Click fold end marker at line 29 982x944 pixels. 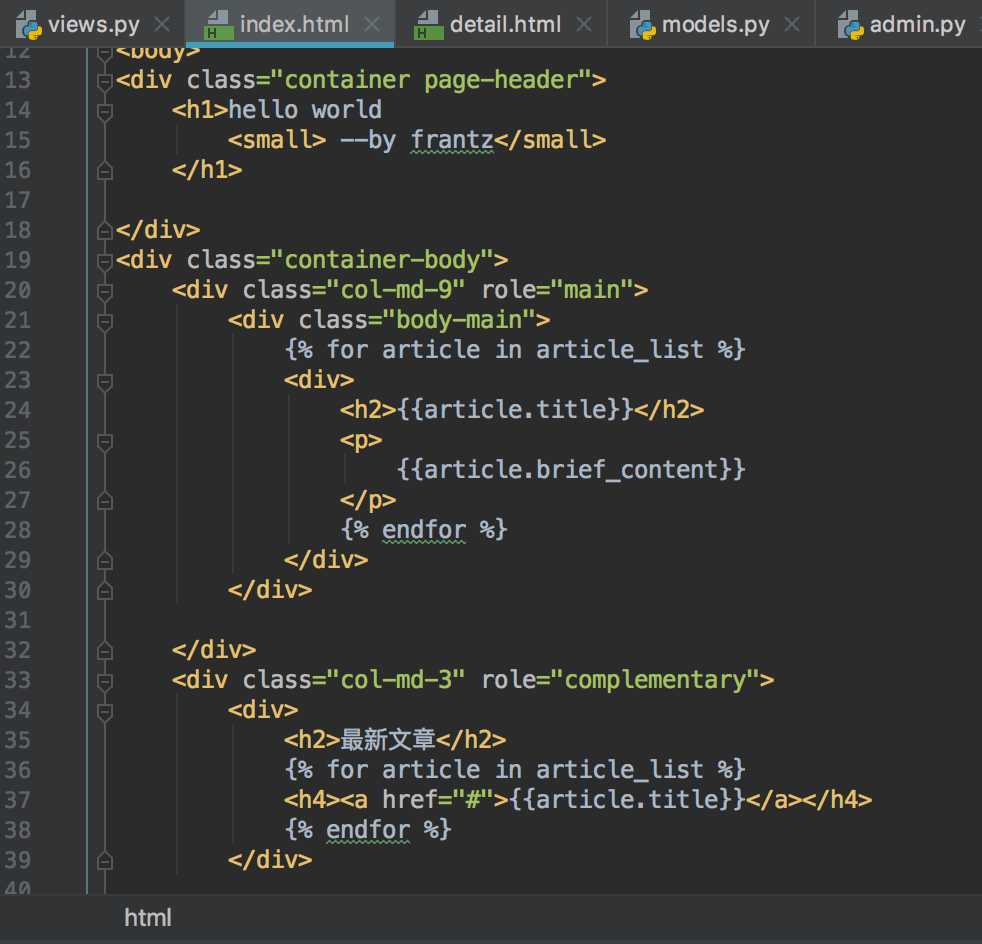(105, 561)
